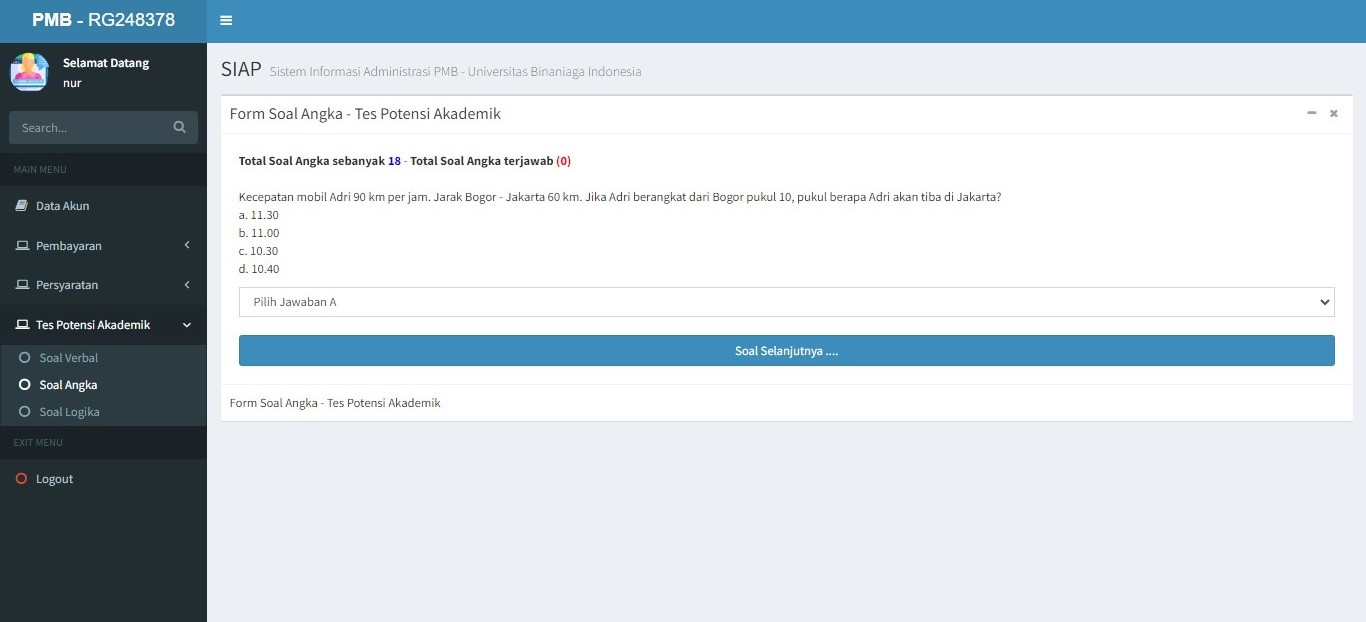The image size is (1366, 622).
Task: Close the form panel with the x icon
Action: [1333, 114]
